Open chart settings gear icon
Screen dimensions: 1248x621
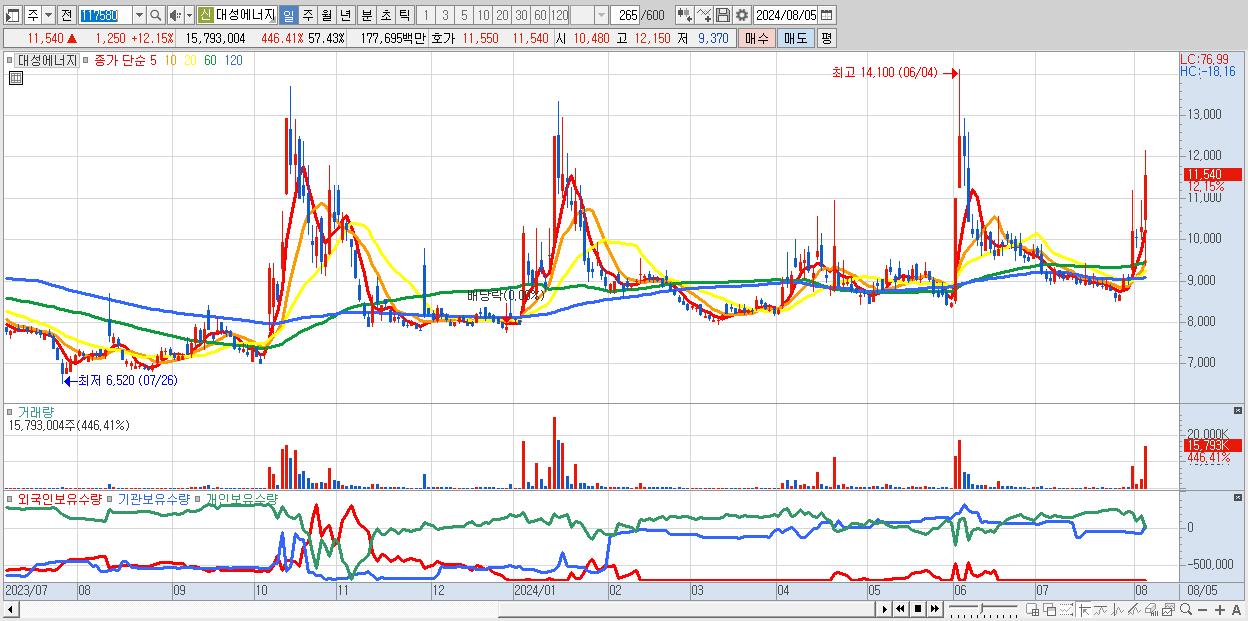coord(741,15)
